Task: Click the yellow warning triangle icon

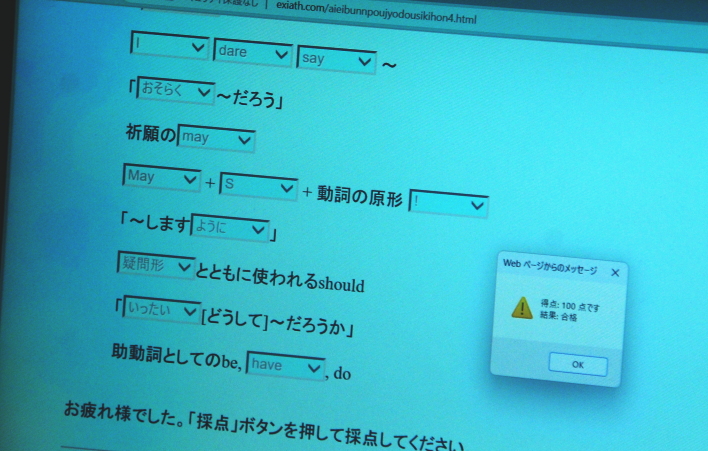Action: 522,308
